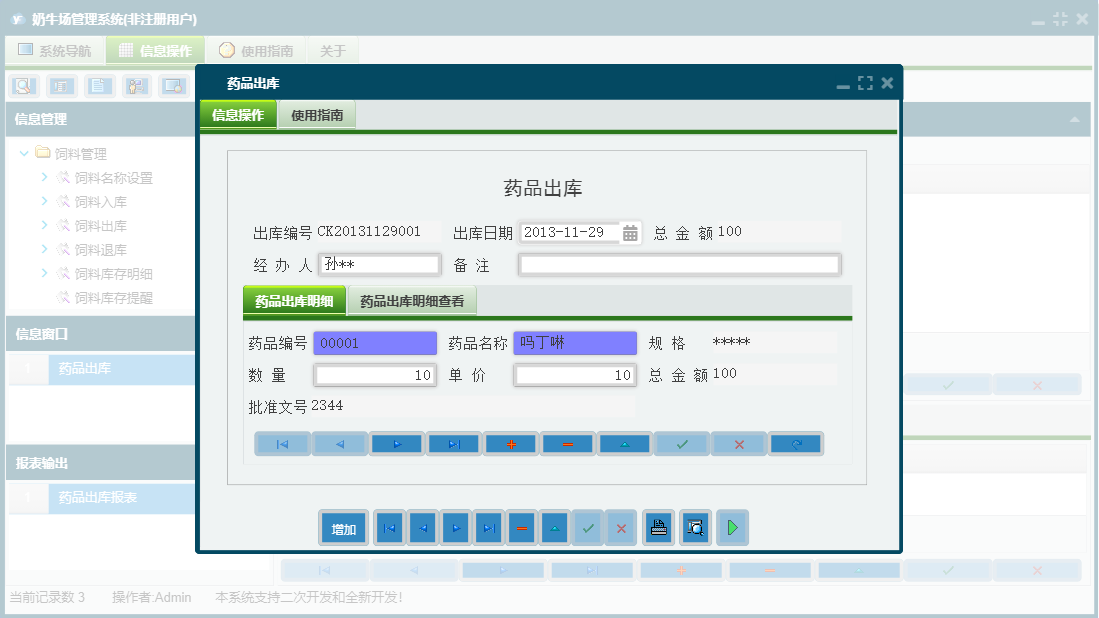Switch to the 药品出库明细查看 tab
The image size is (1099, 618).
(x=411, y=300)
